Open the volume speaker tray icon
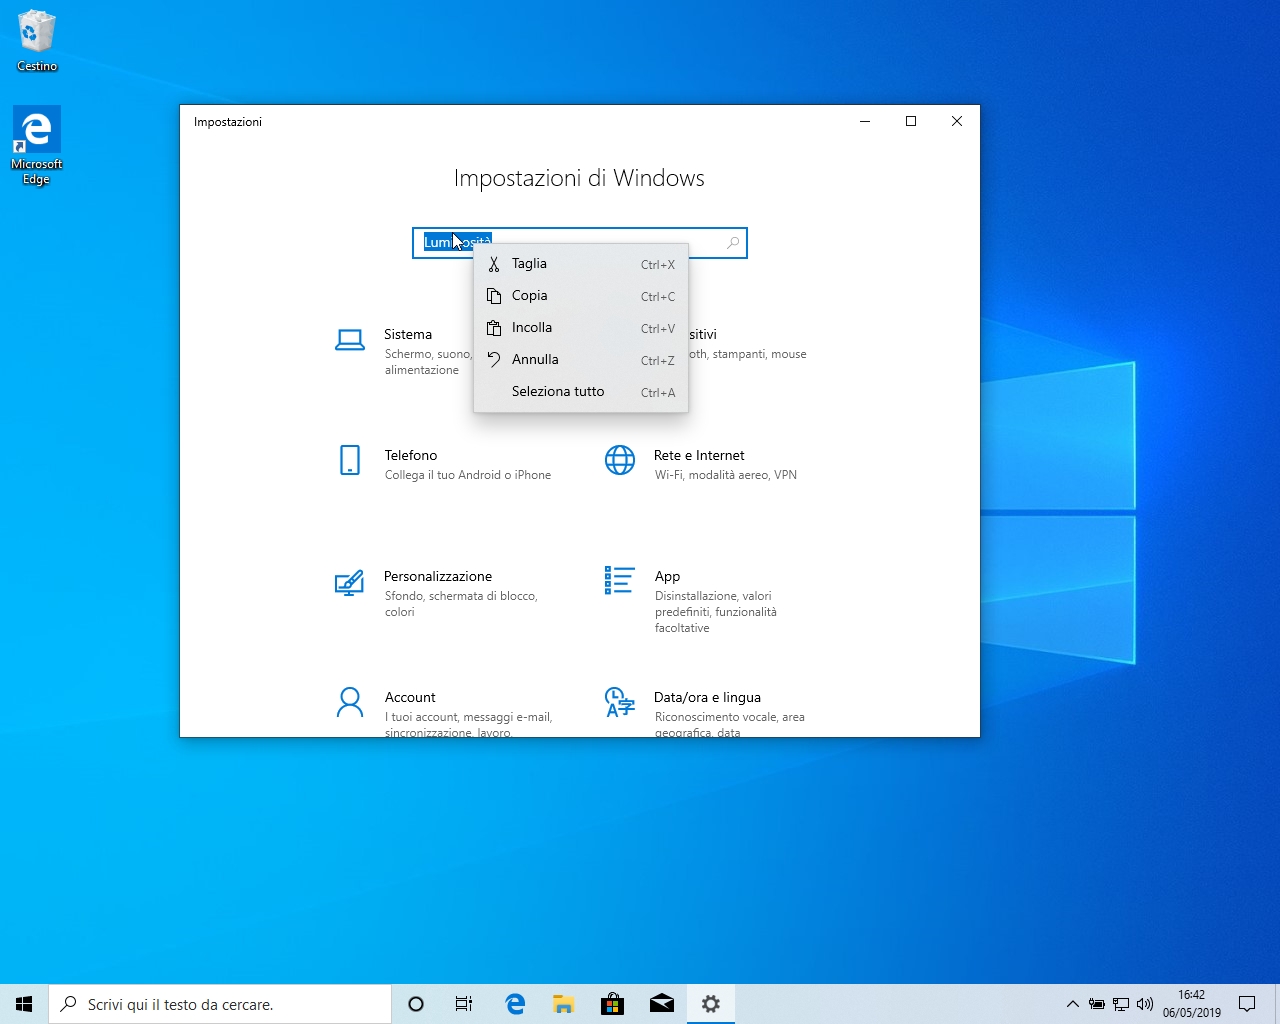 1145,1004
